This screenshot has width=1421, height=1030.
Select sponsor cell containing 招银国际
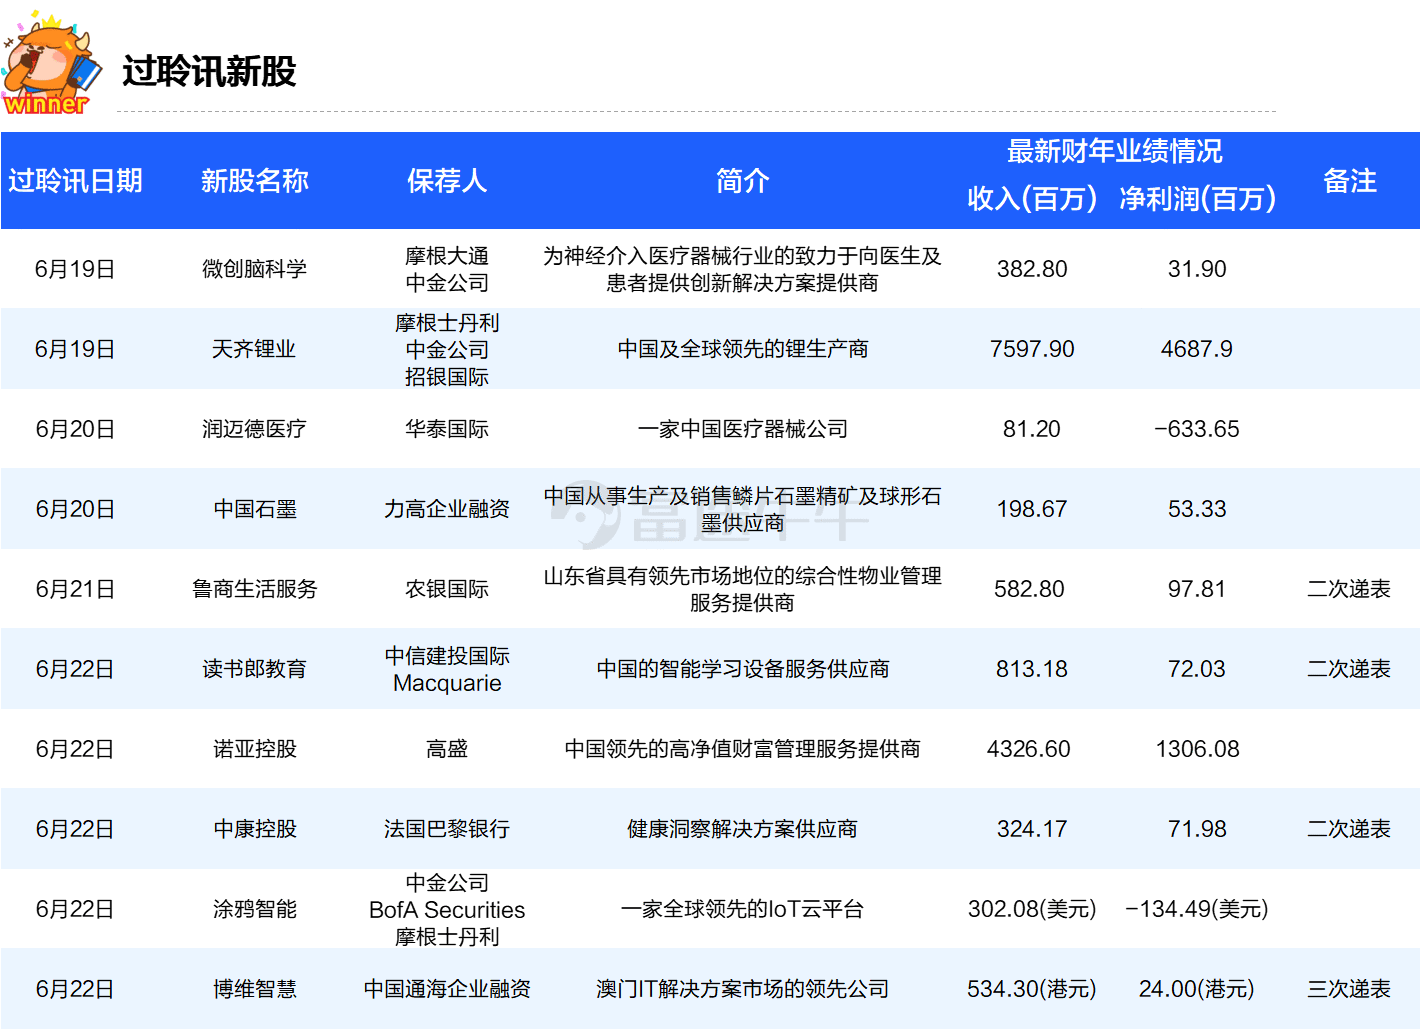447,349
